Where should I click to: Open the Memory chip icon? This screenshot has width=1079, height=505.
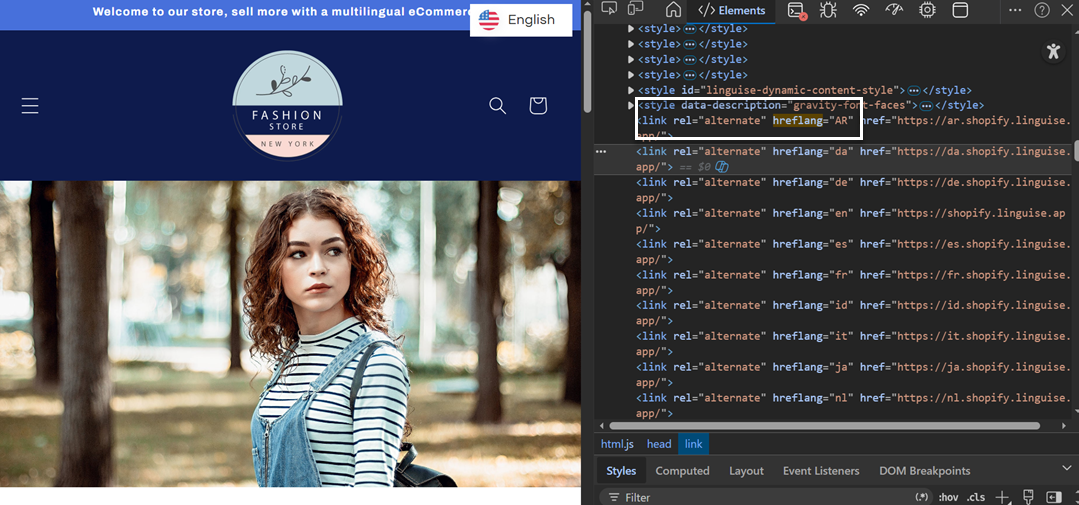pos(928,10)
